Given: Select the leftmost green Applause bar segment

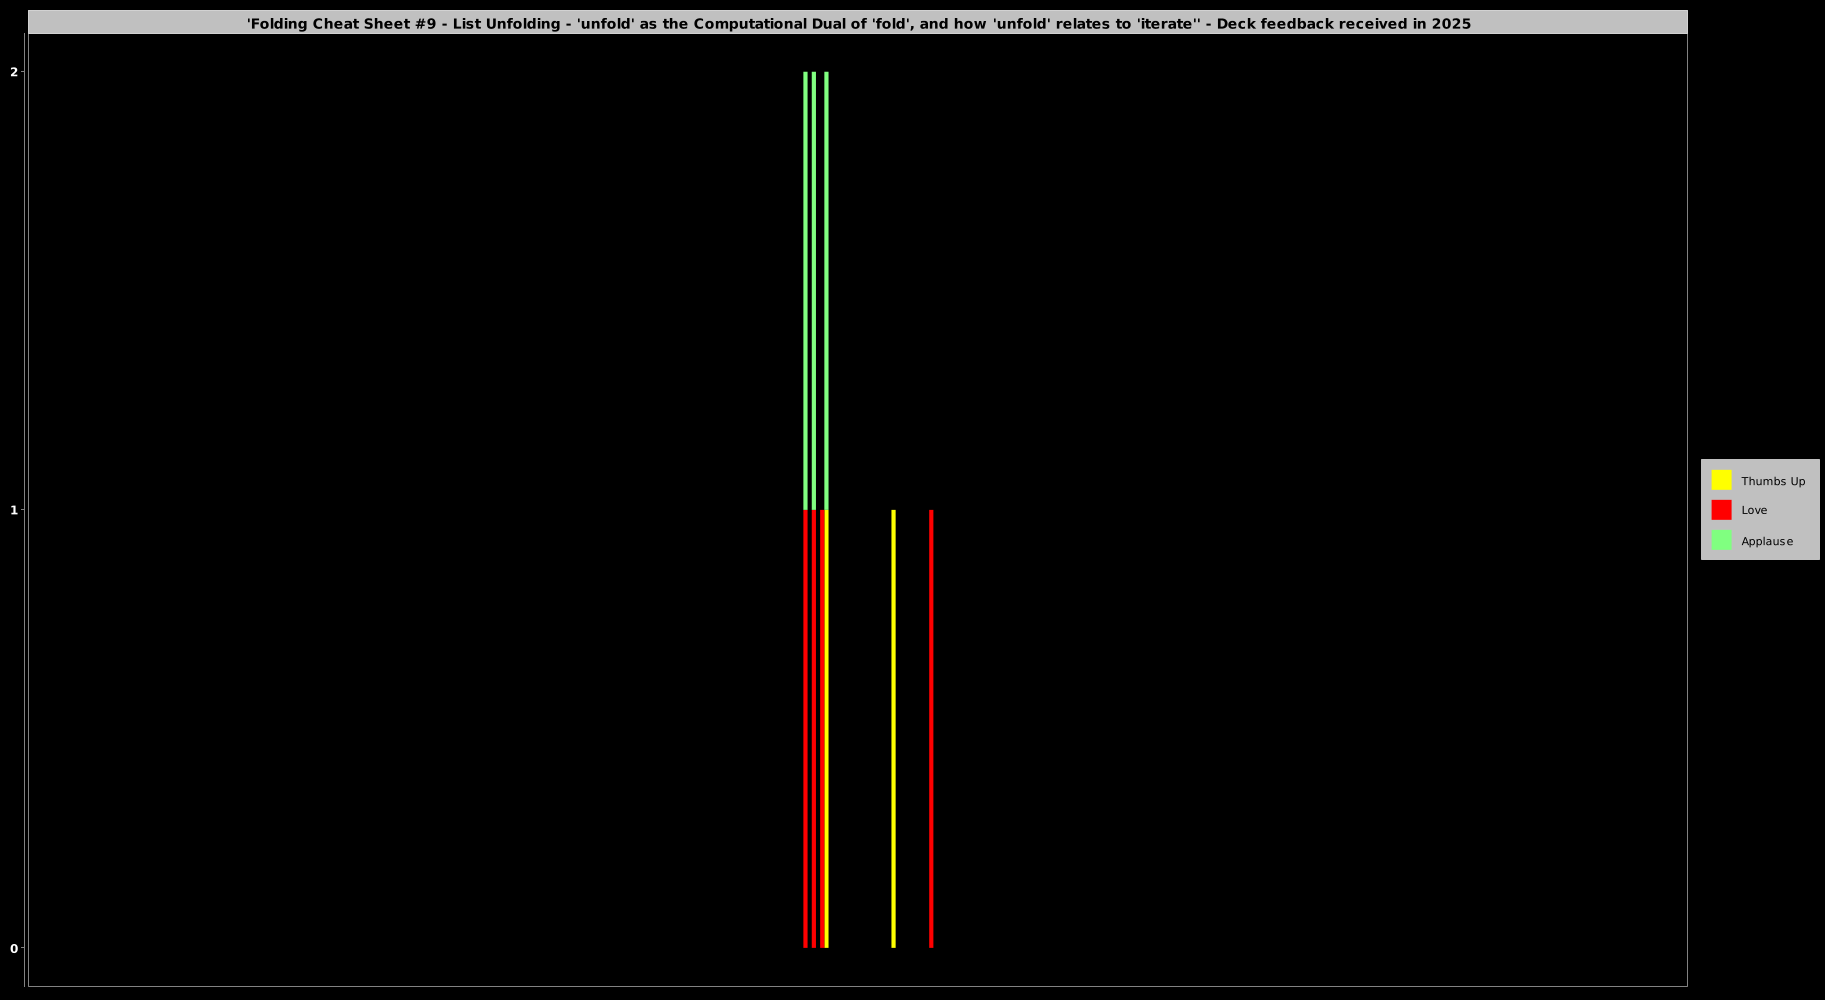Looking at the screenshot, I should [805, 290].
